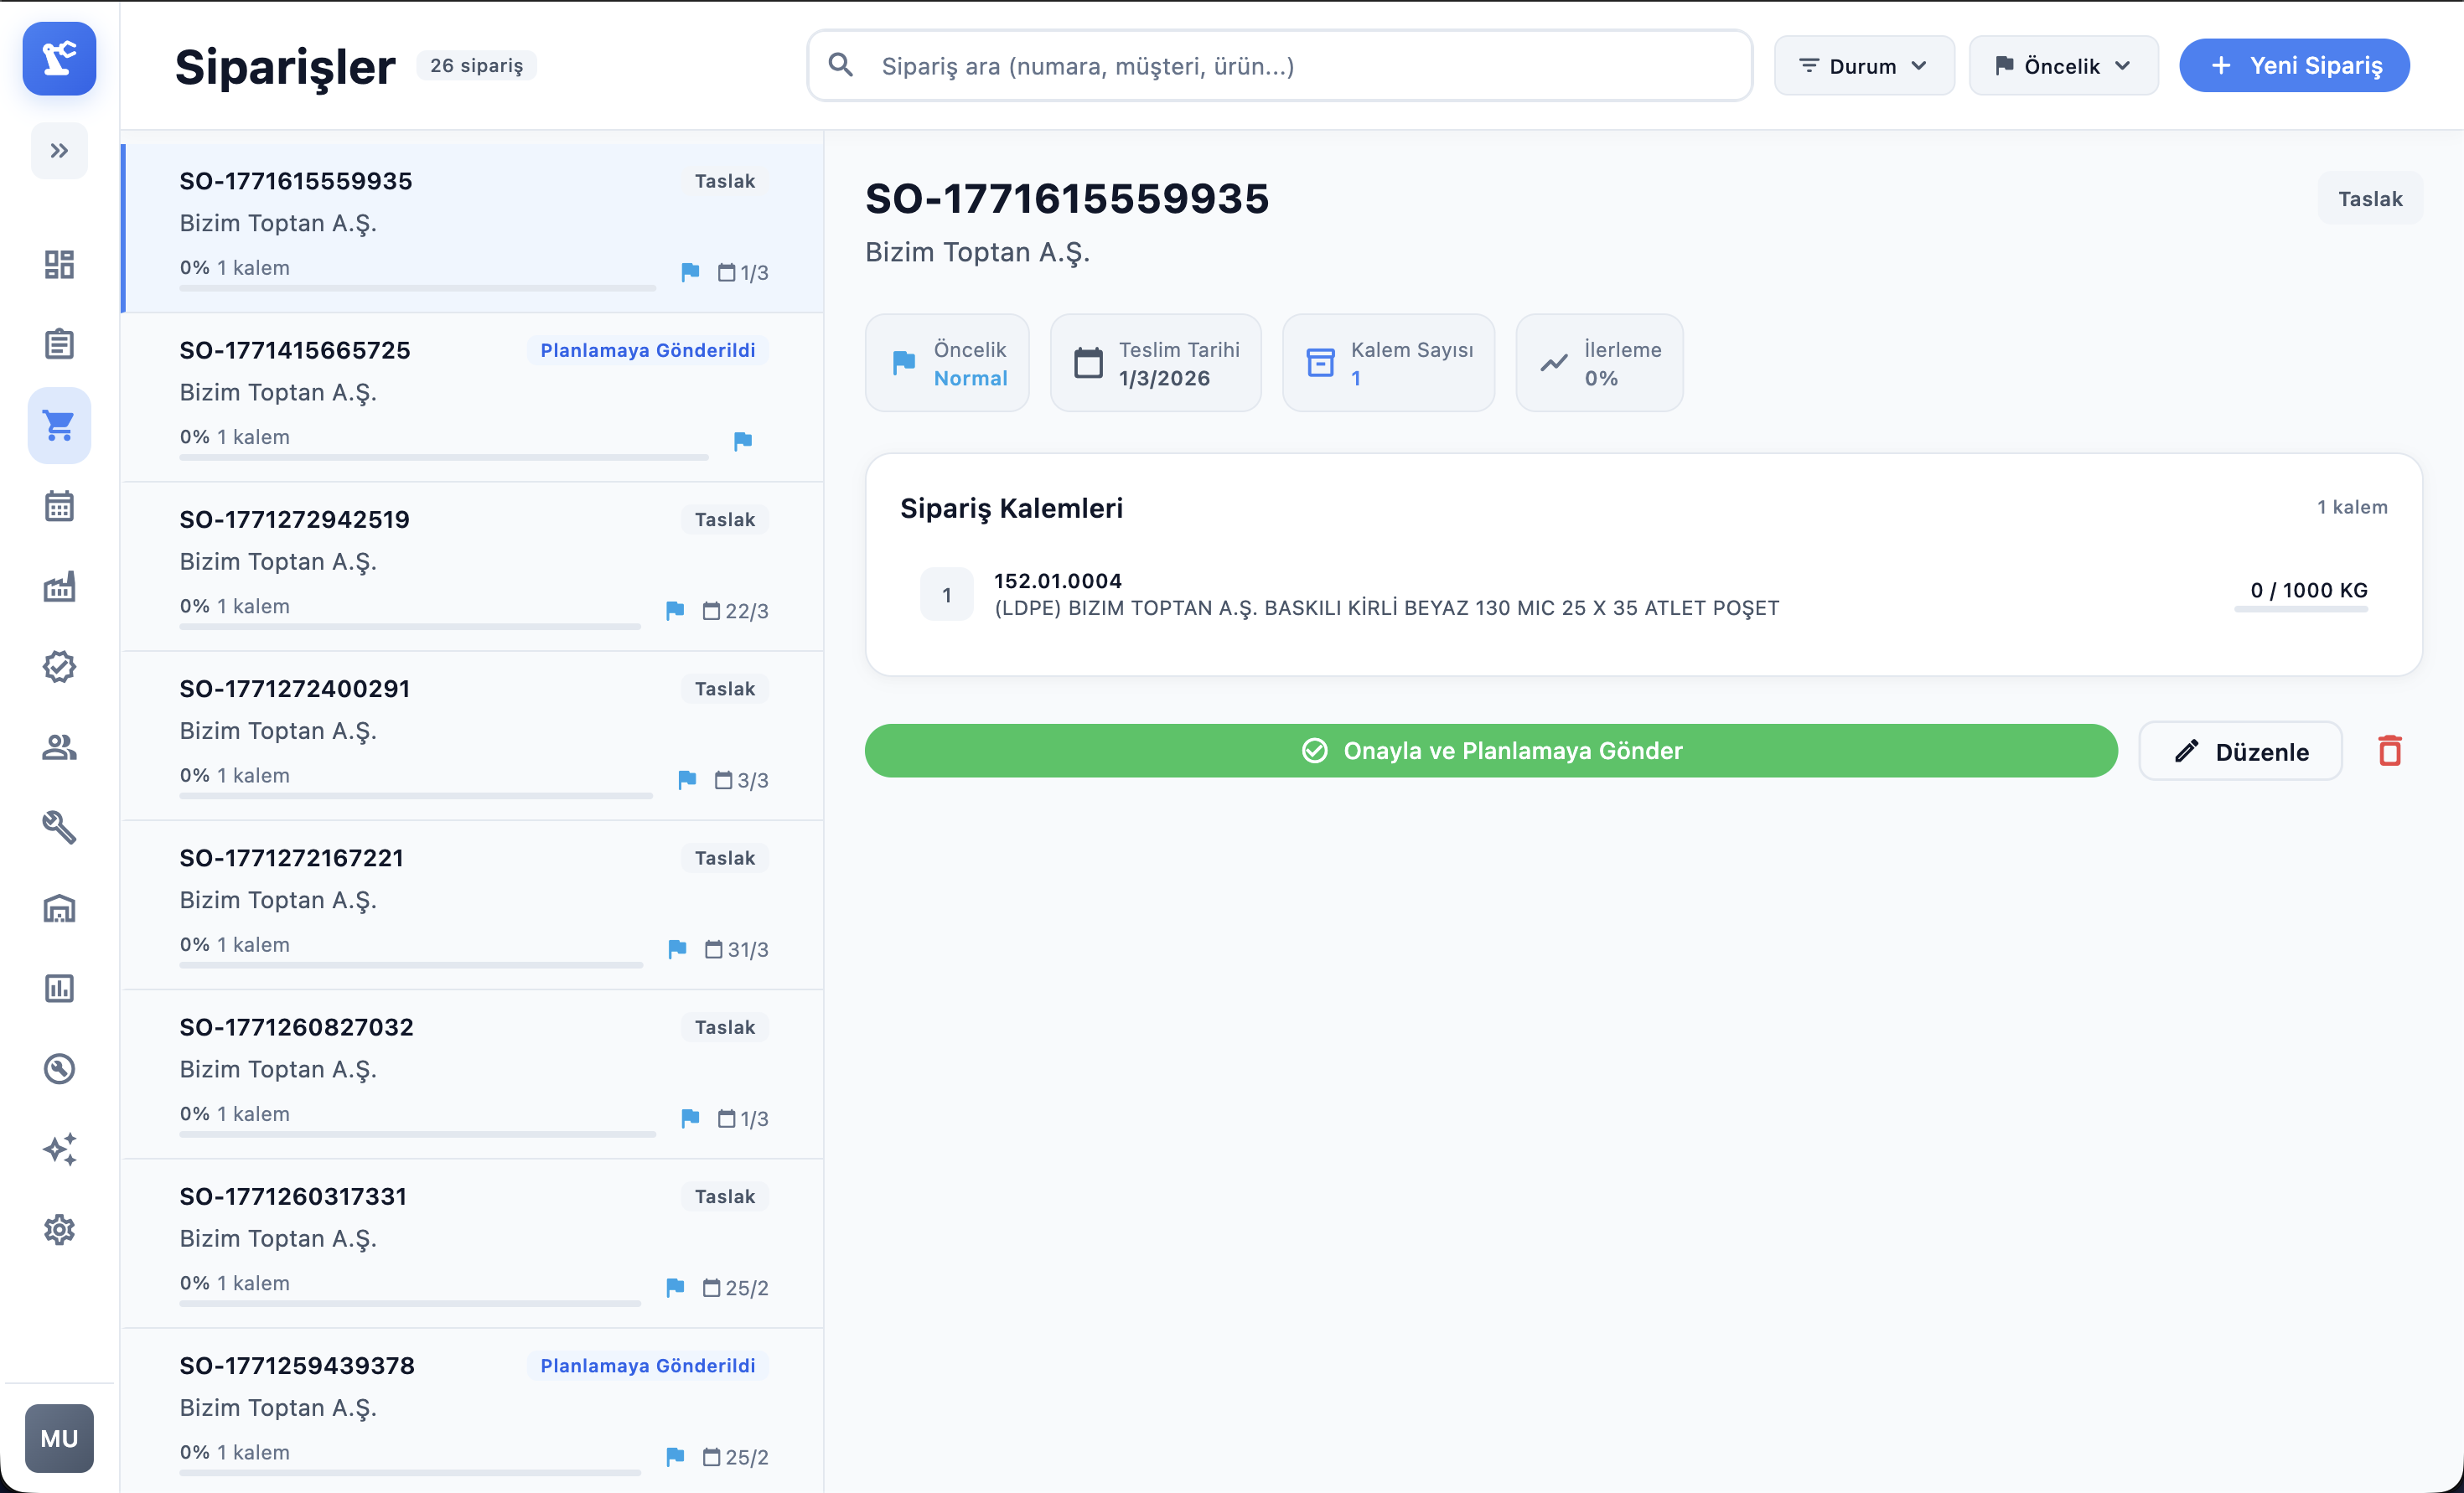Expand the sidebar with double-chevron icon
Screen dimensions: 2464x1493
[x=59, y=151]
